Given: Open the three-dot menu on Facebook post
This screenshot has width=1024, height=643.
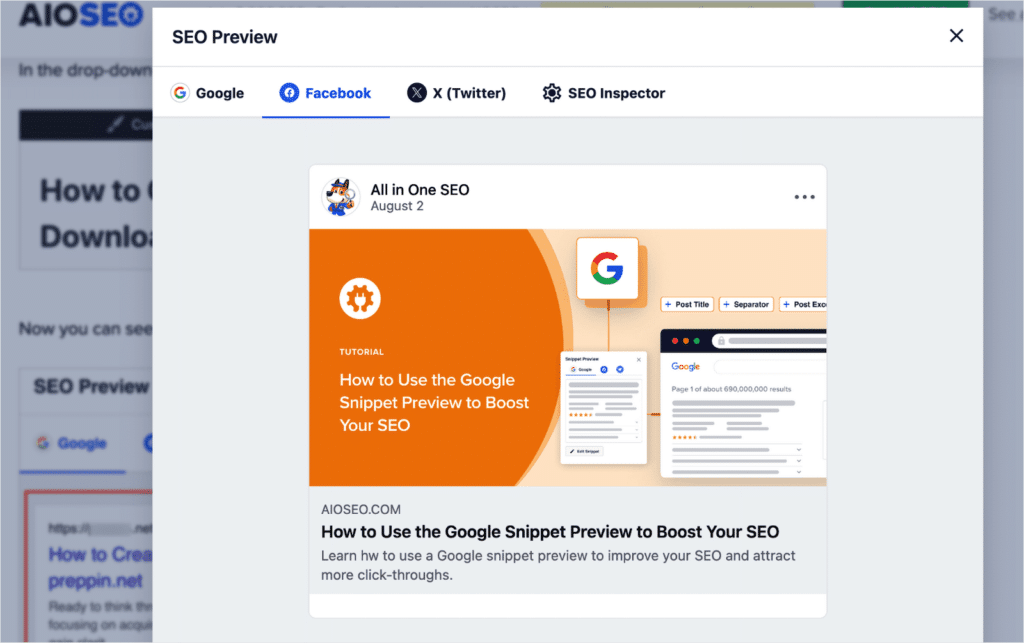Looking at the screenshot, I should point(804,196).
